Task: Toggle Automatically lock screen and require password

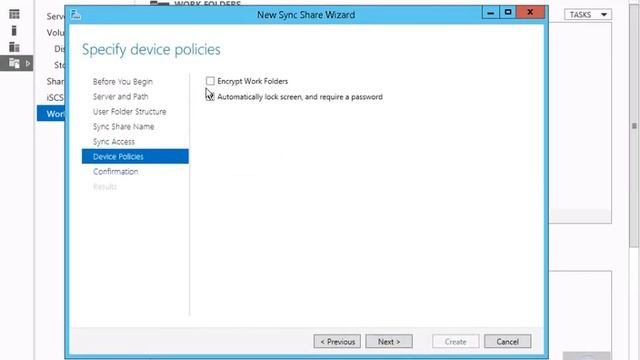Action: 210,97
